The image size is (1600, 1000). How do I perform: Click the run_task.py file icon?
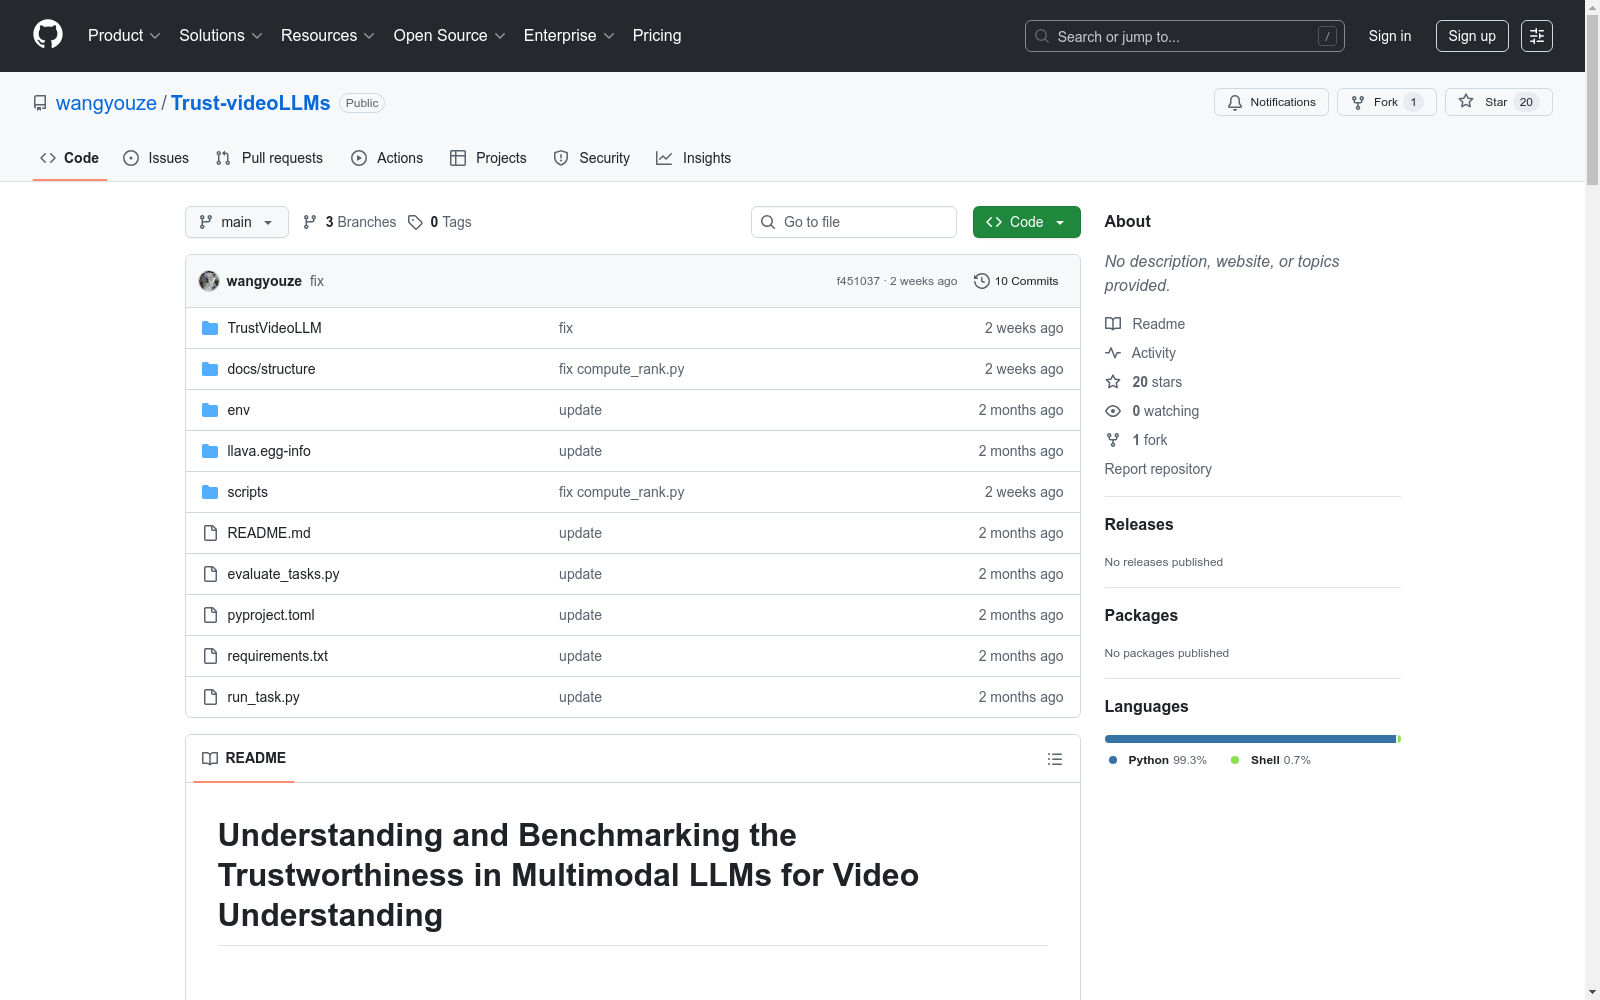coord(210,697)
